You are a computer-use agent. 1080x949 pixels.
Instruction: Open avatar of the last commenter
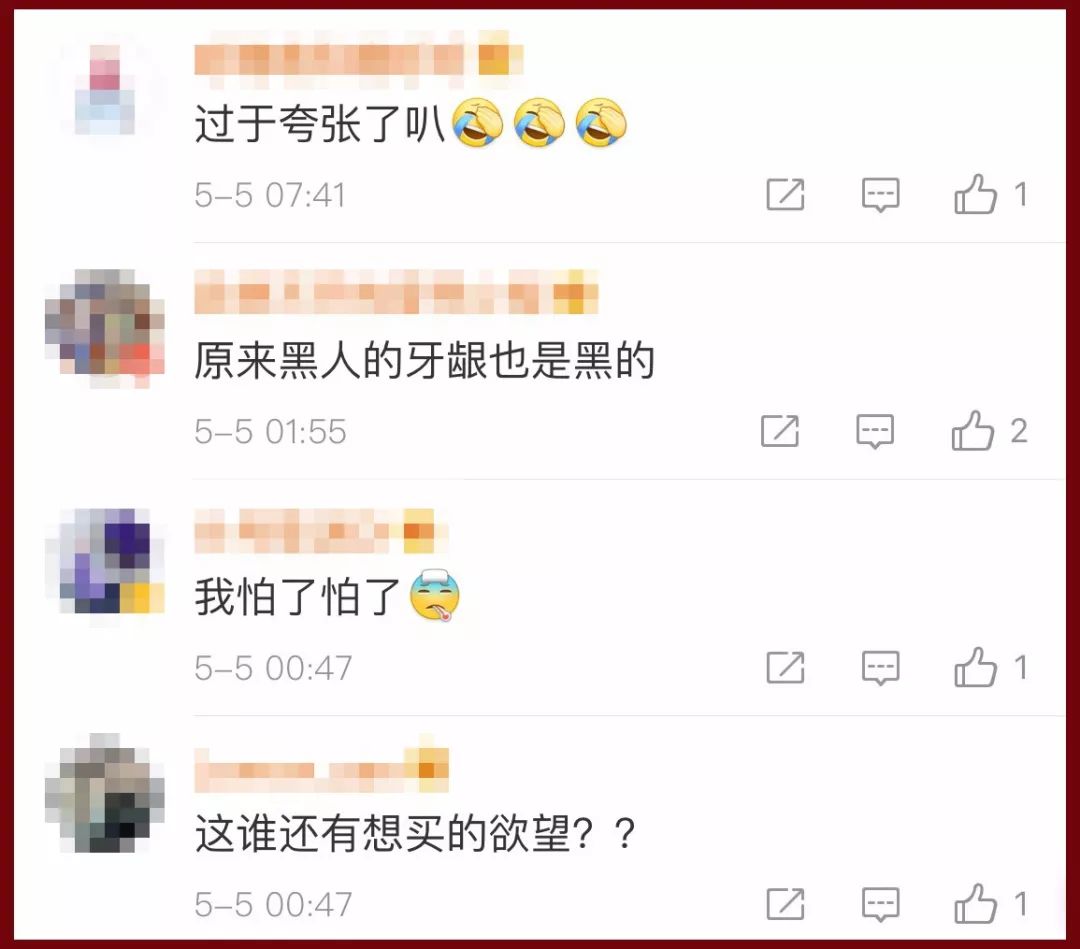[x=105, y=793]
